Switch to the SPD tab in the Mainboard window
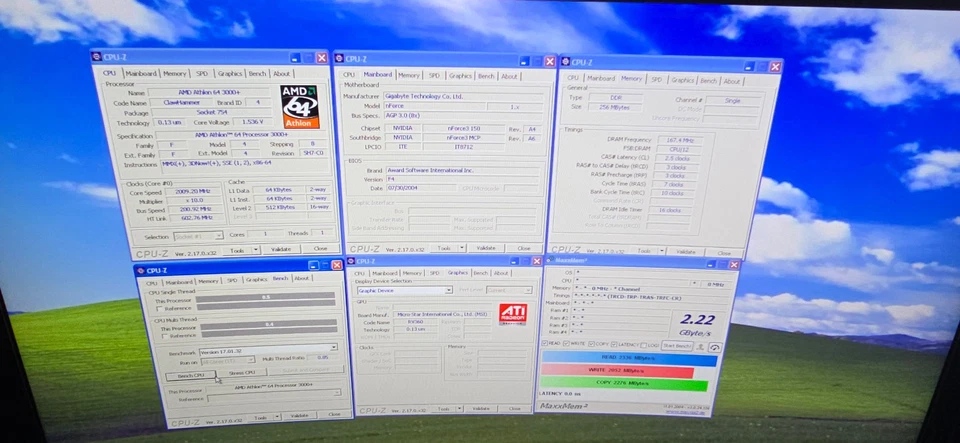 [x=434, y=76]
